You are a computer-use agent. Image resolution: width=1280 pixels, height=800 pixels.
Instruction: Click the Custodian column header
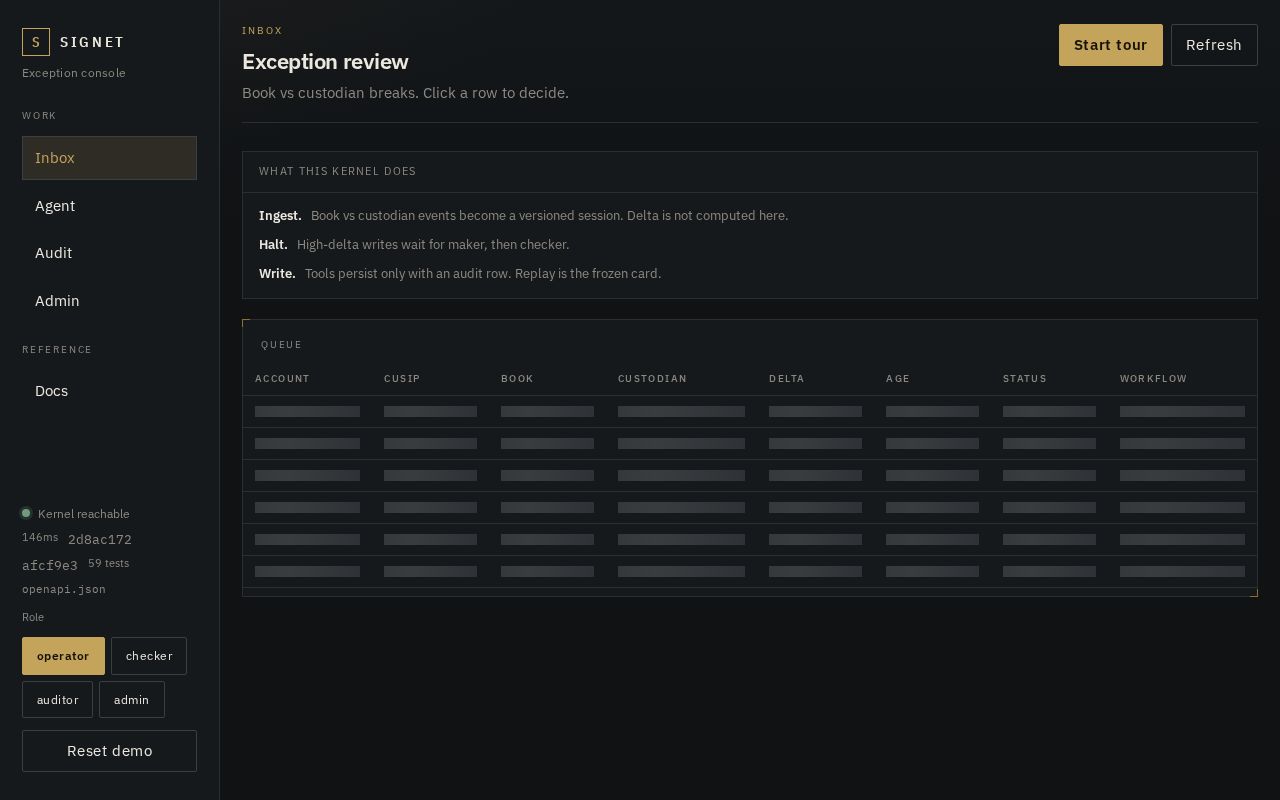coord(652,378)
